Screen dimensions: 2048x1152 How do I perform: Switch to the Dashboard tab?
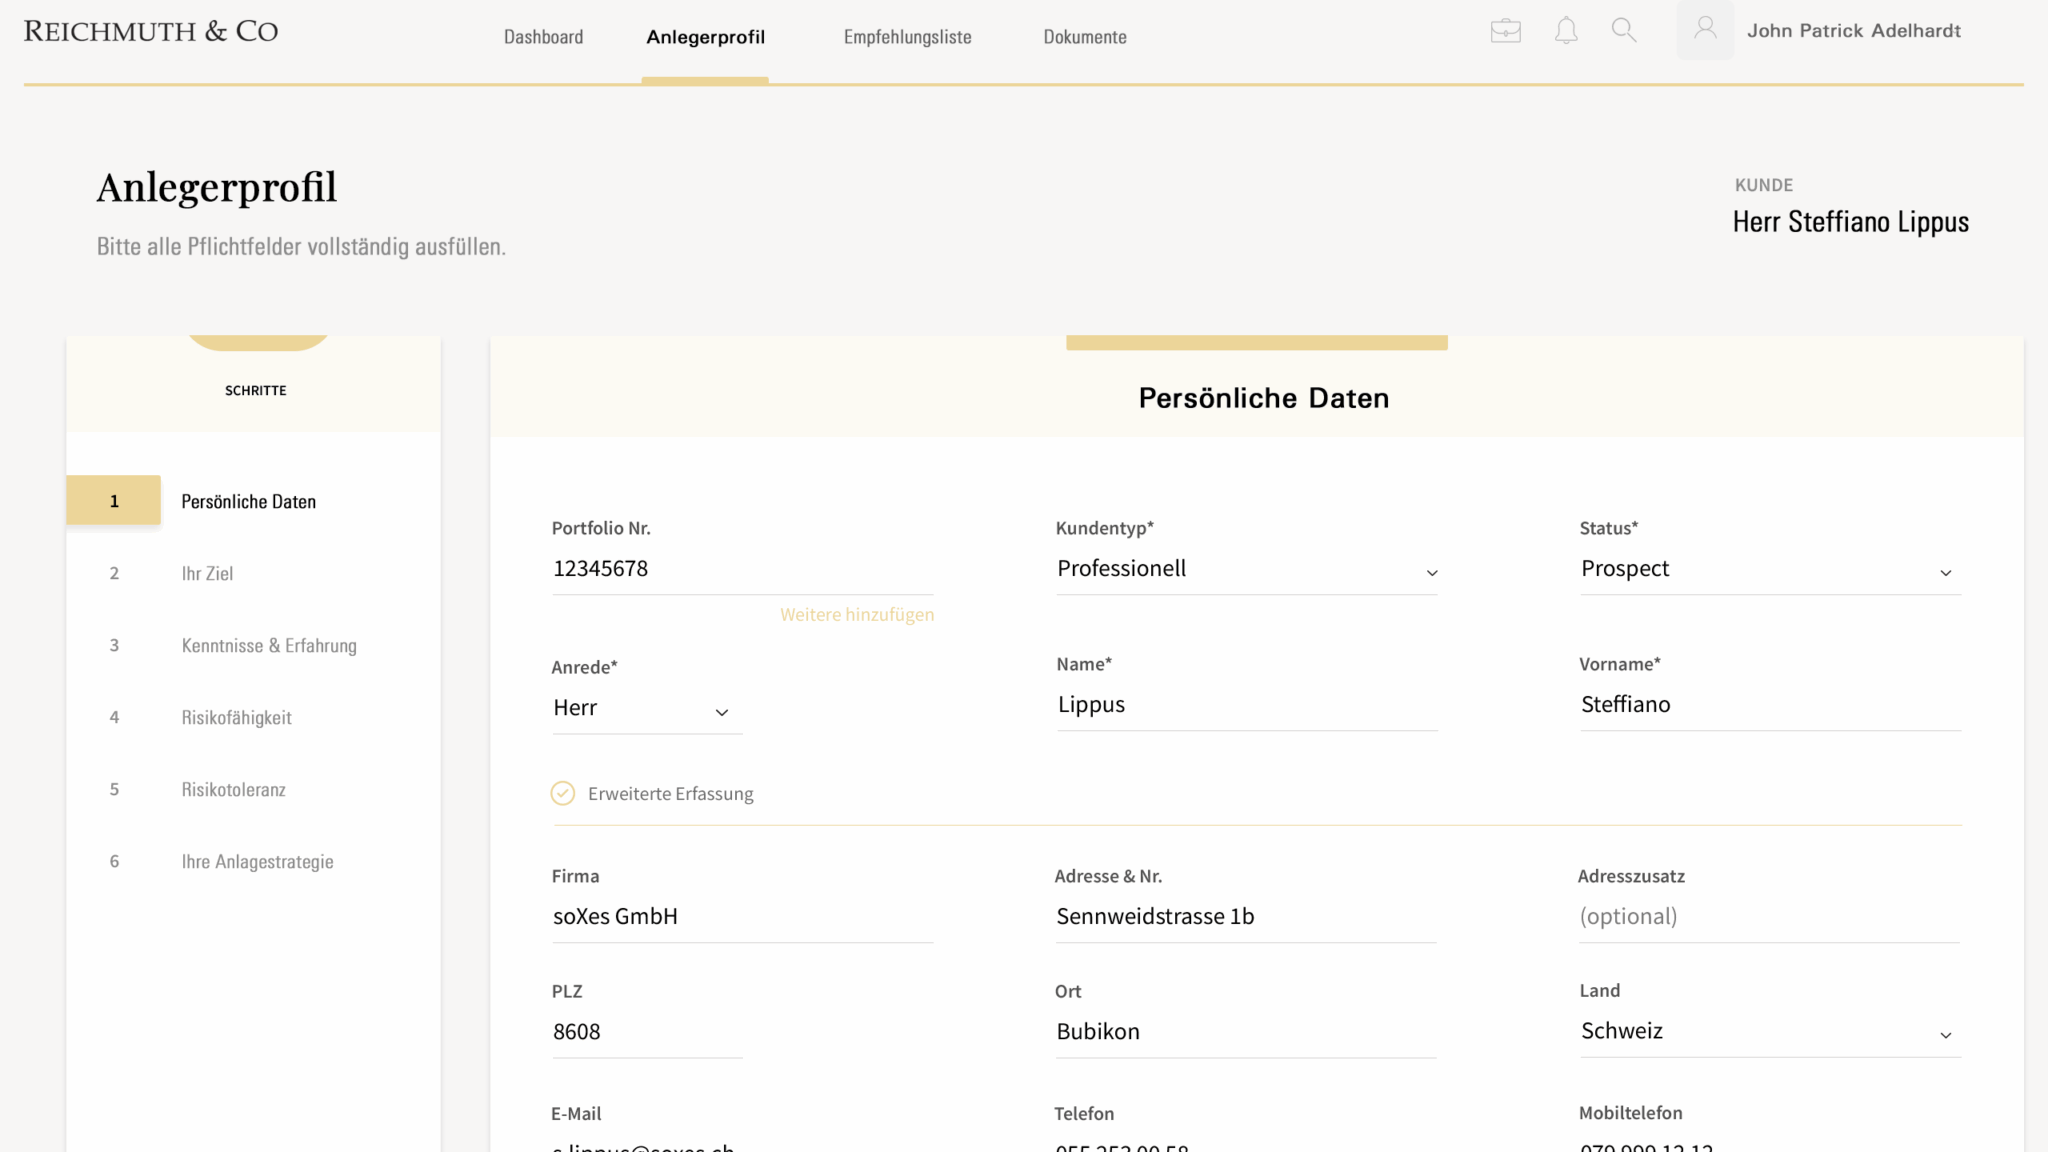[543, 37]
